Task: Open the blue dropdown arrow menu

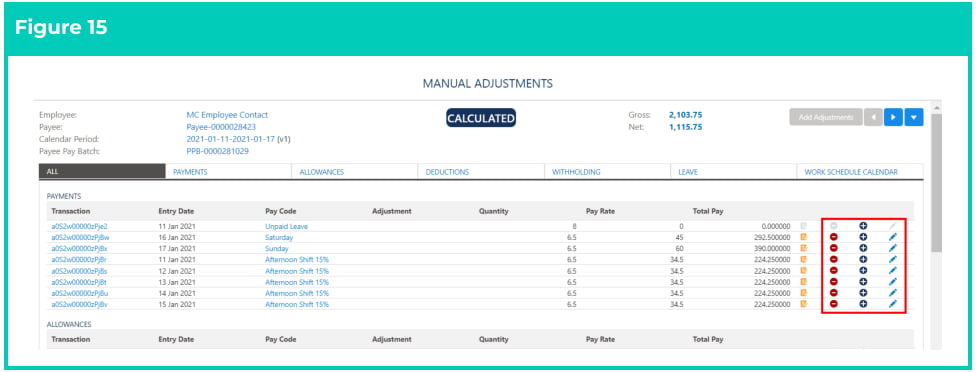Action: point(914,117)
